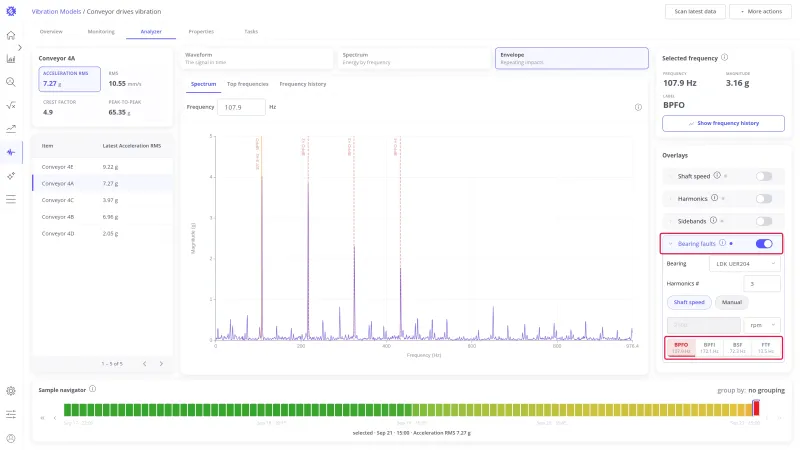Screen dimensions: 800x450
Task: Click the chart info icon near frequency field
Action: (x=638, y=107)
